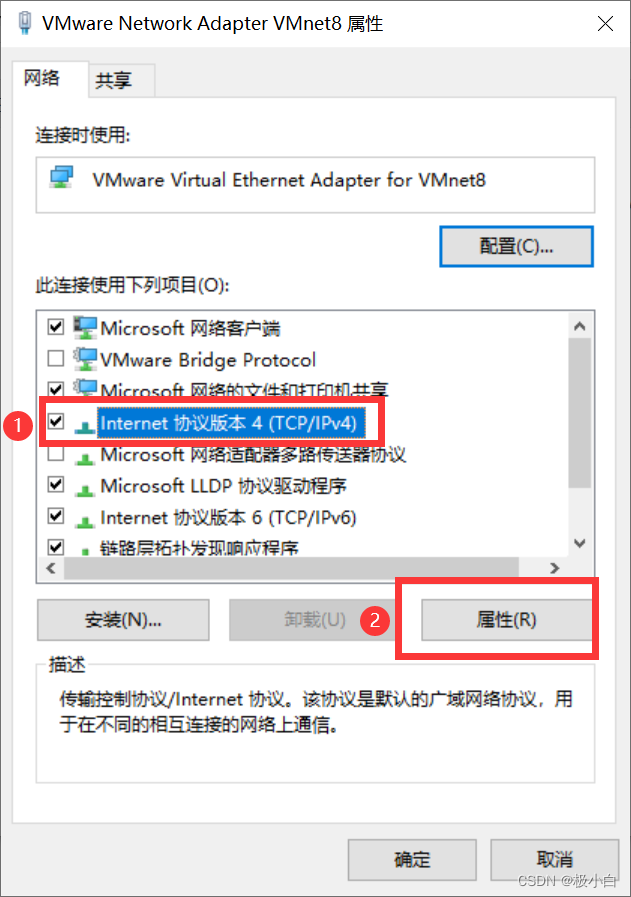Select the Internet 协议版本 4 protocol icon

85,424
